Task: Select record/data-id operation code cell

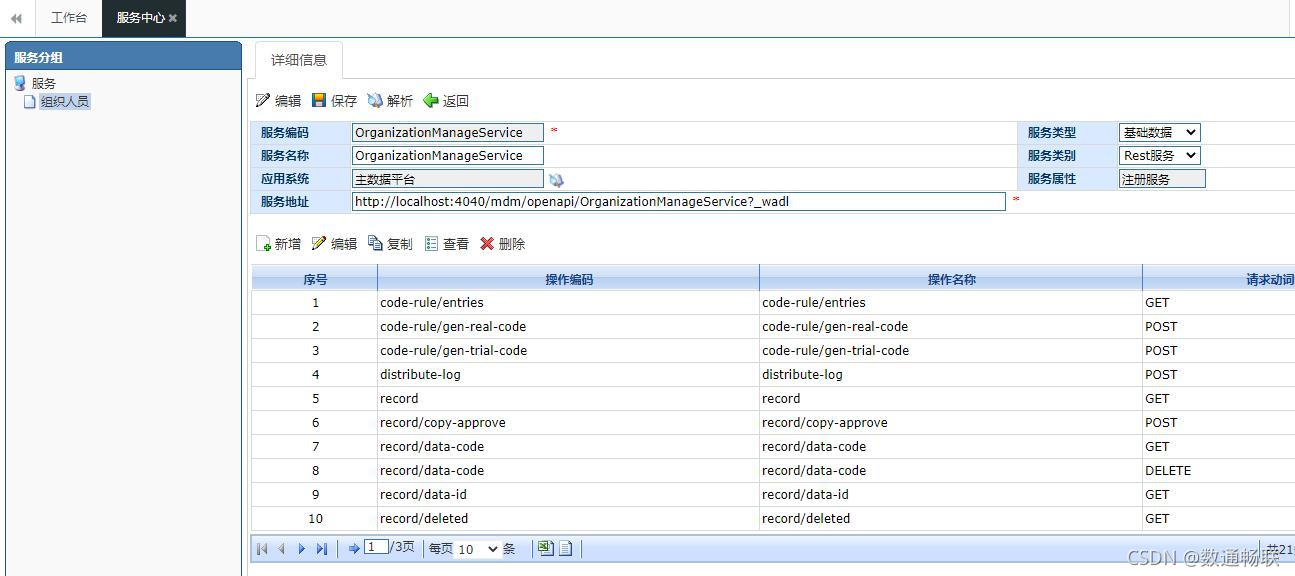Action: (568, 495)
